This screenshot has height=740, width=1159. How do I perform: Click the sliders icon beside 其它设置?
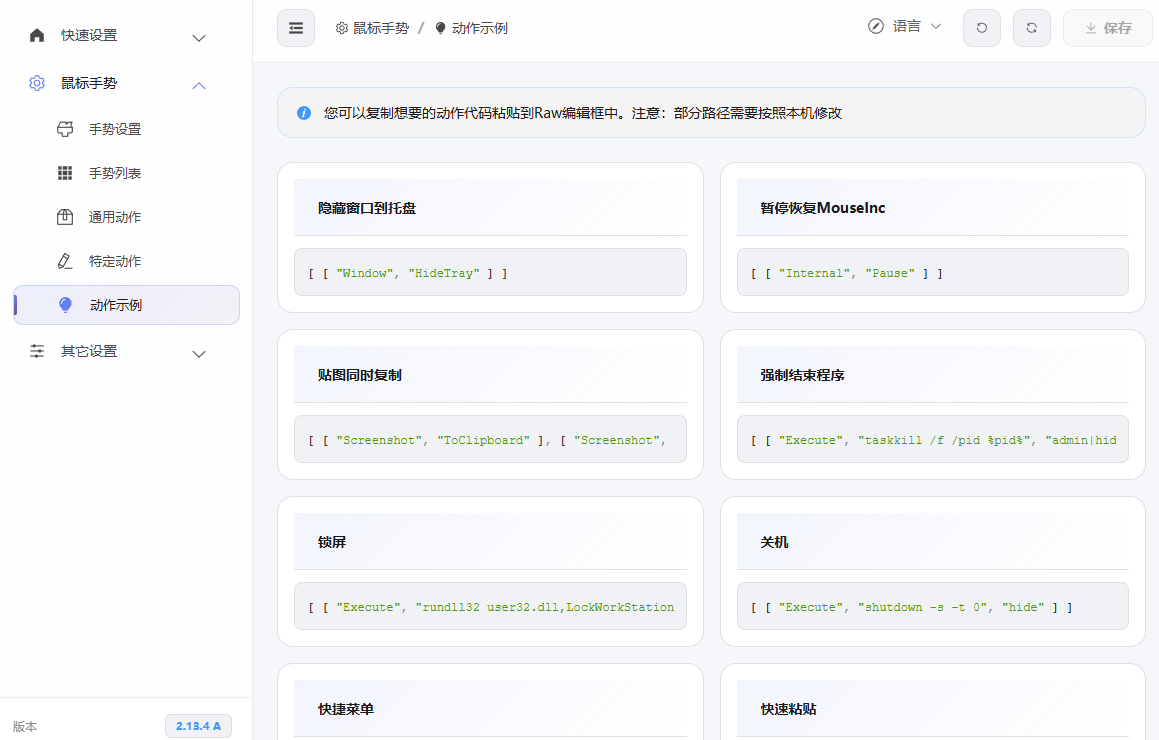[x=37, y=351]
